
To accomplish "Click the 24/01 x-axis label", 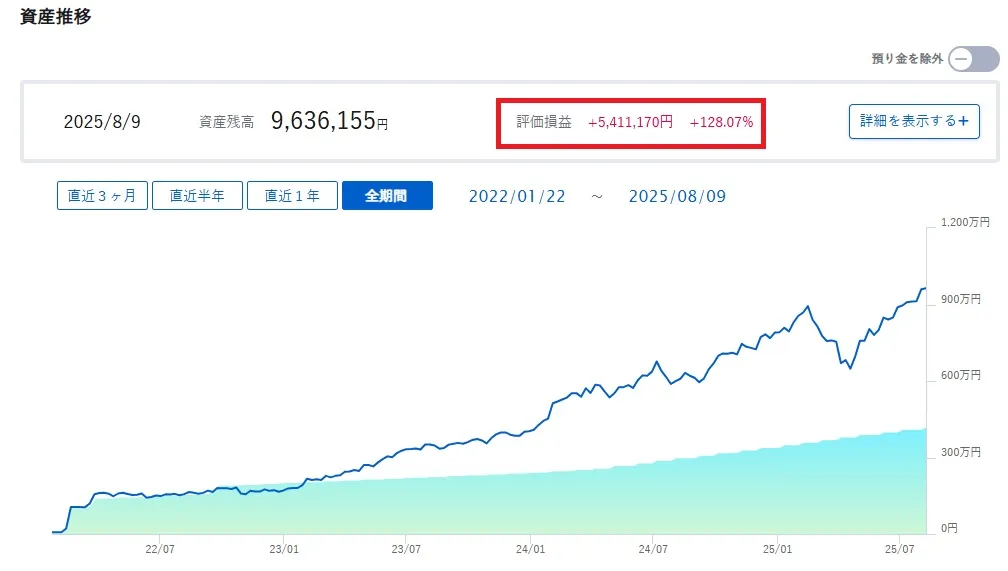I will [x=530, y=549].
